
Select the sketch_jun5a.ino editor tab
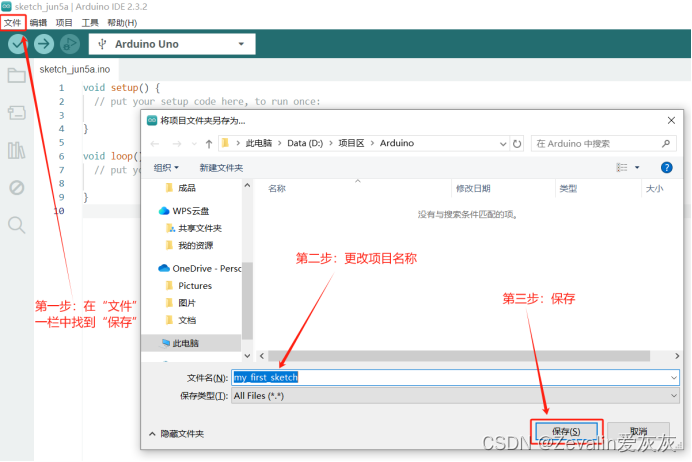point(75,69)
